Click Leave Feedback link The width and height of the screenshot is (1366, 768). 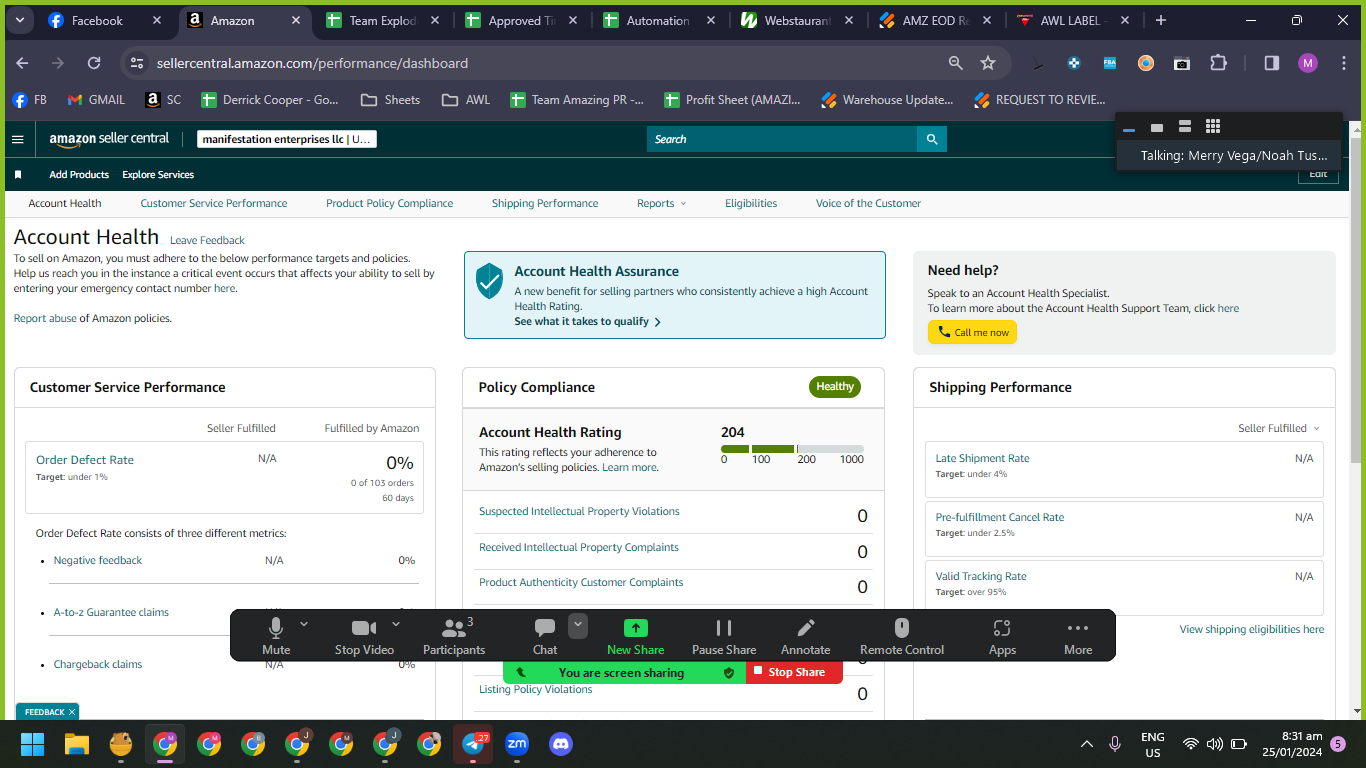click(x=207, y=240)
